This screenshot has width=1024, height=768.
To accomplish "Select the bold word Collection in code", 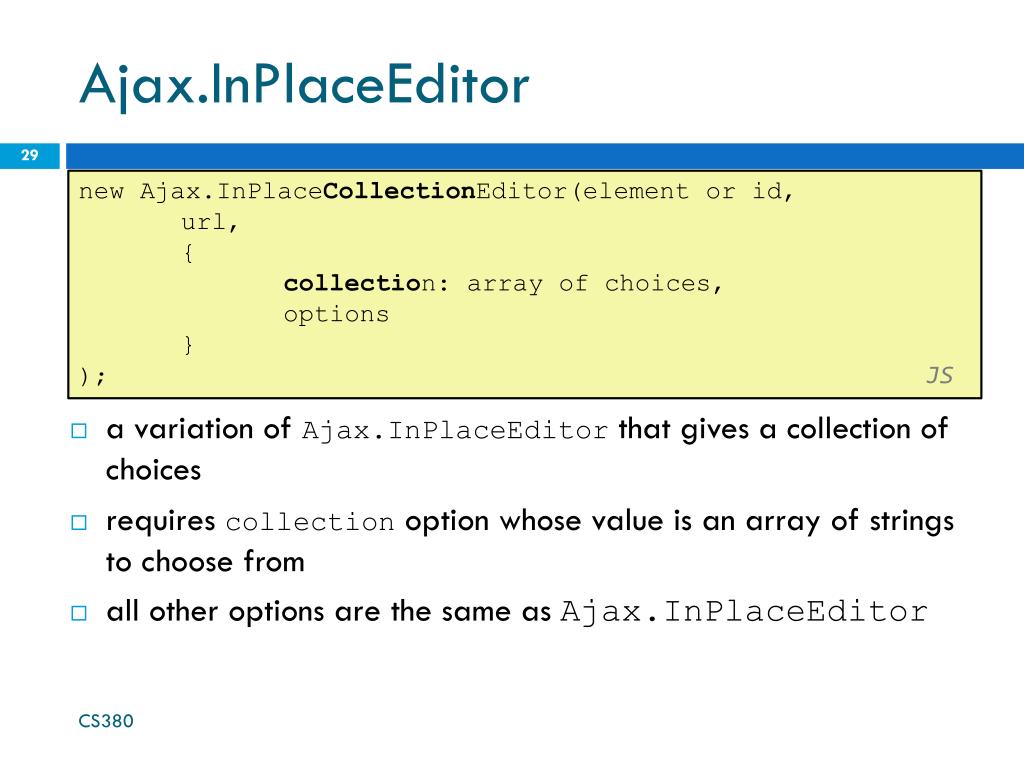I will tap(399, 191).
